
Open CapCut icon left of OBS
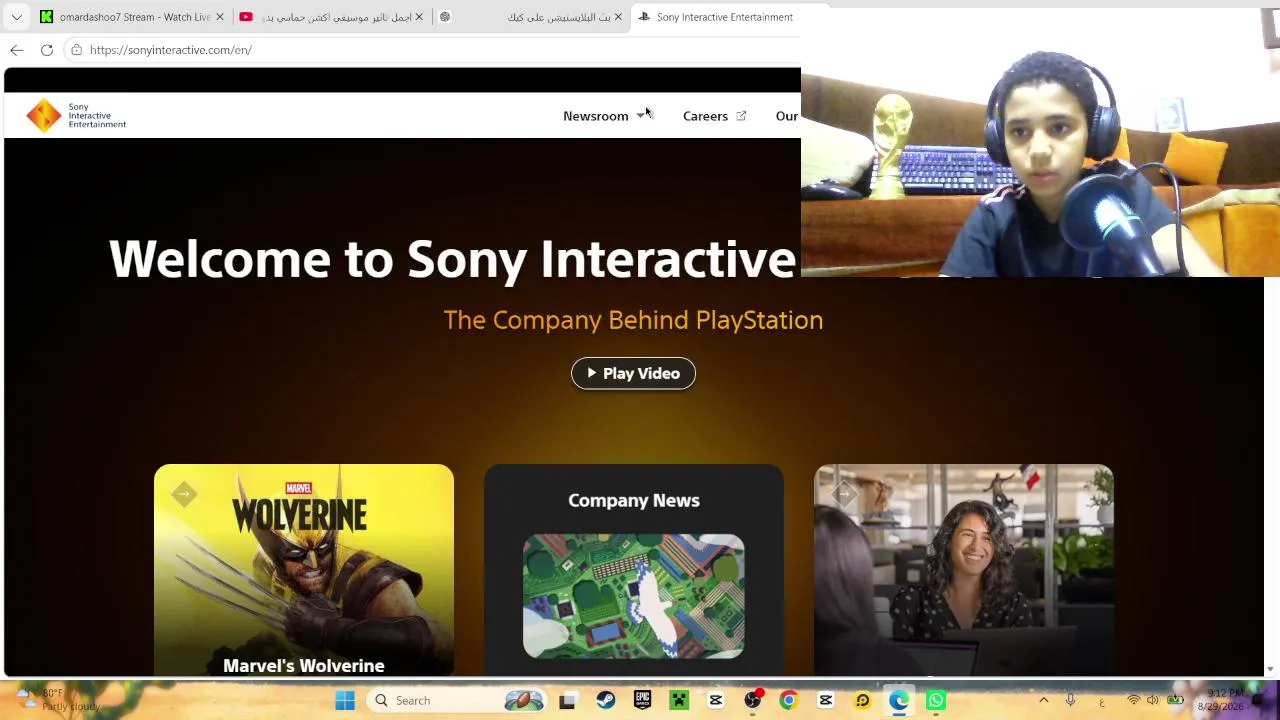coord(716,700)
